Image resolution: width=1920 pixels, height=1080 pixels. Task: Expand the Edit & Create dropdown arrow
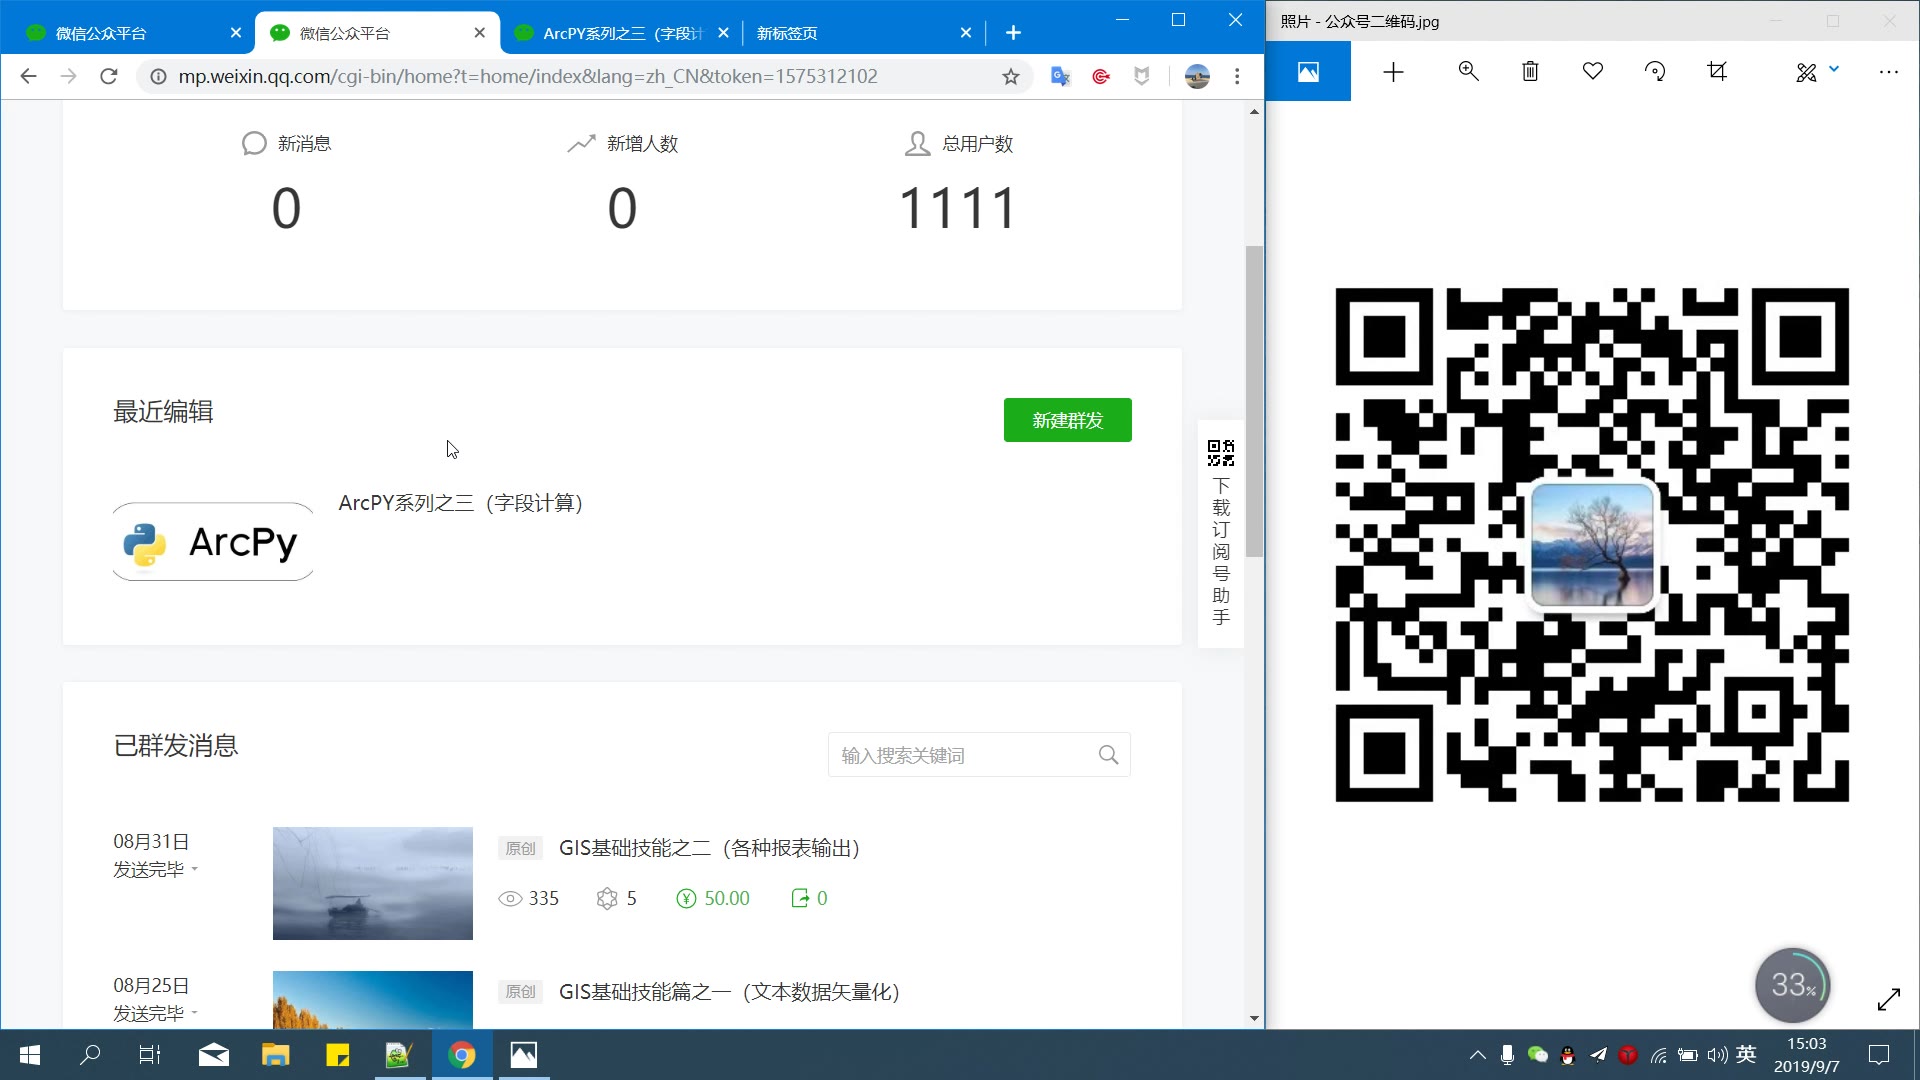1834,69
